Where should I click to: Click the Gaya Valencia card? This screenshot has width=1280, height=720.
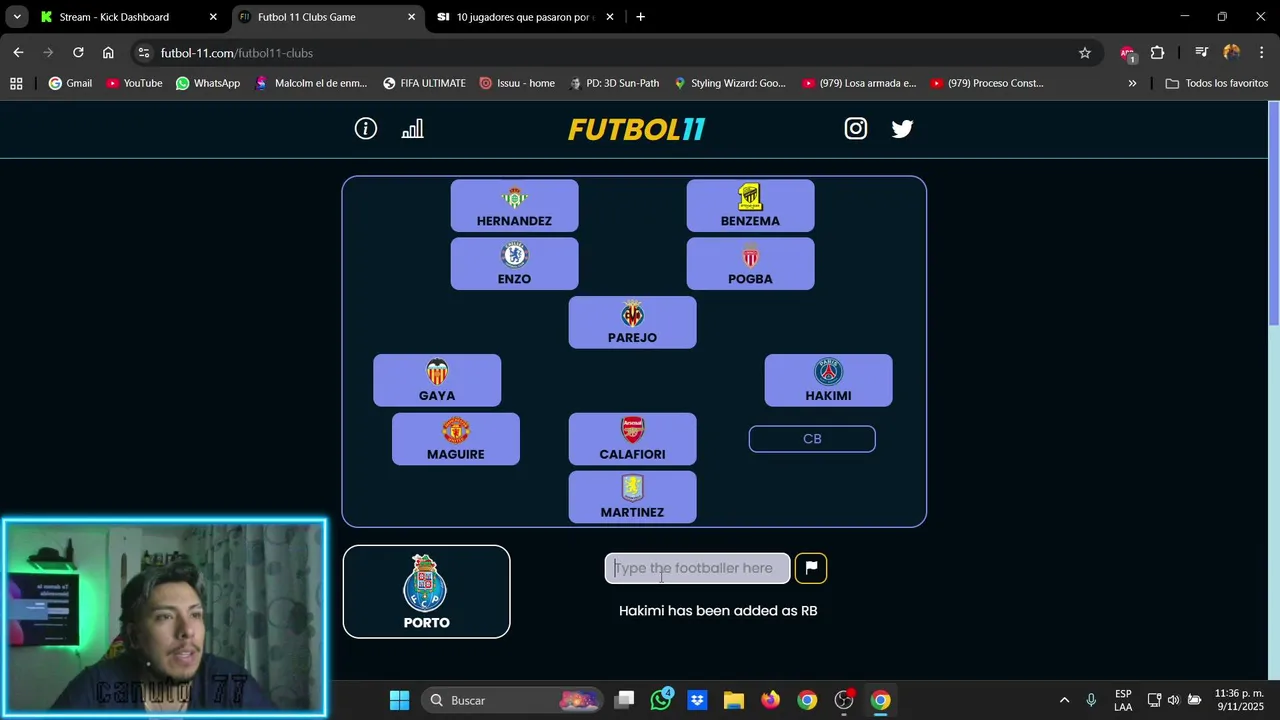coord(437,380)
